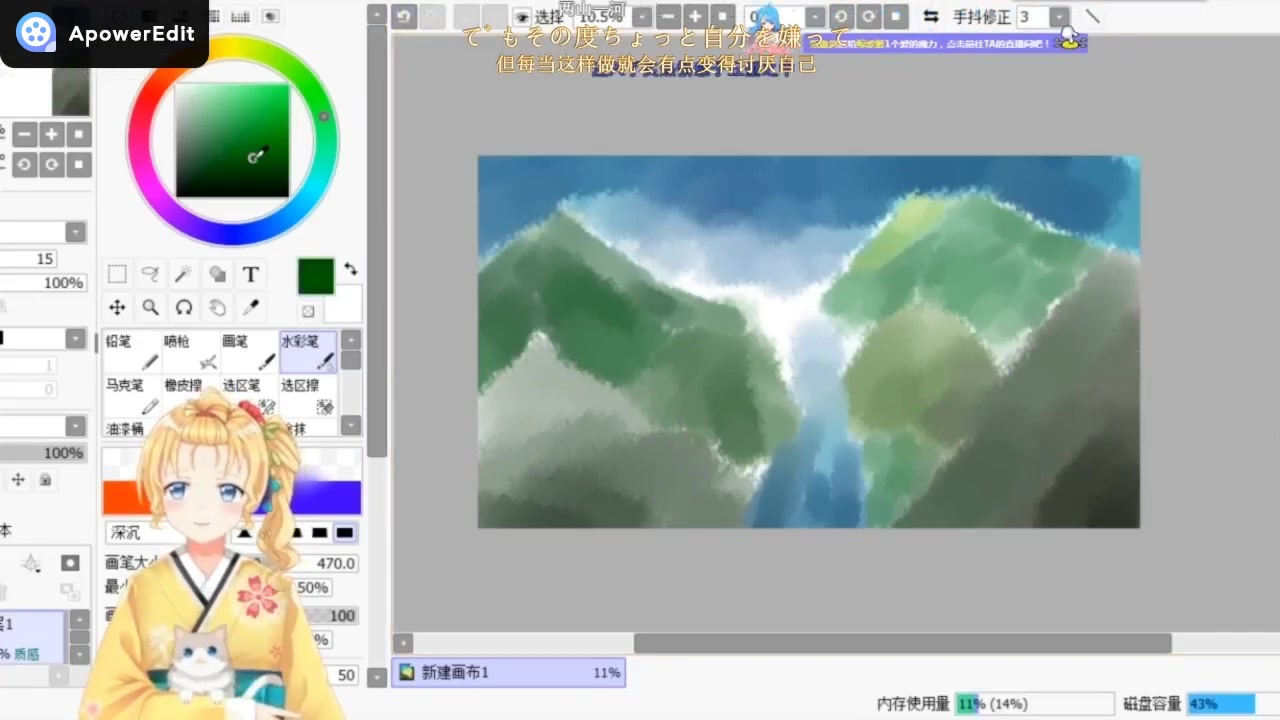Select the rotate view tool

coord(183,307)
